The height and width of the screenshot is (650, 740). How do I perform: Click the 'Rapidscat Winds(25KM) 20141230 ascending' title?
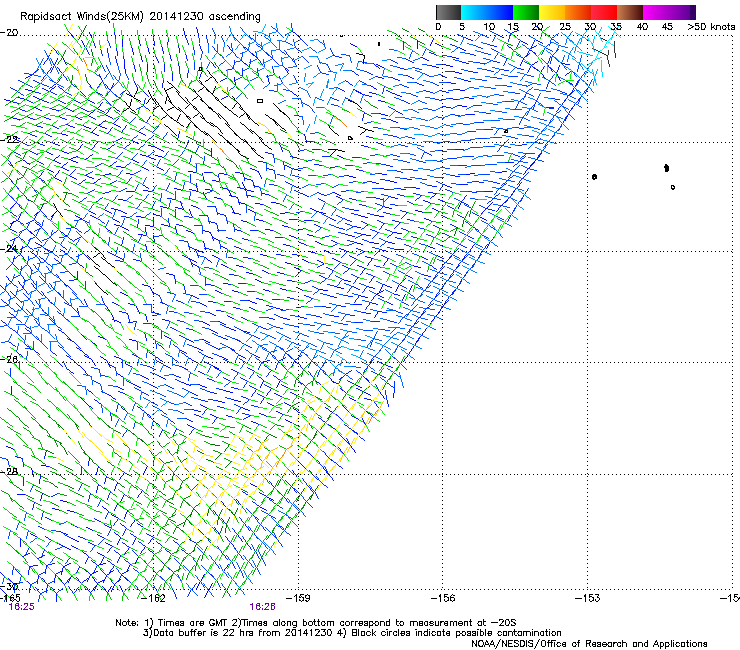coord(140,17)
